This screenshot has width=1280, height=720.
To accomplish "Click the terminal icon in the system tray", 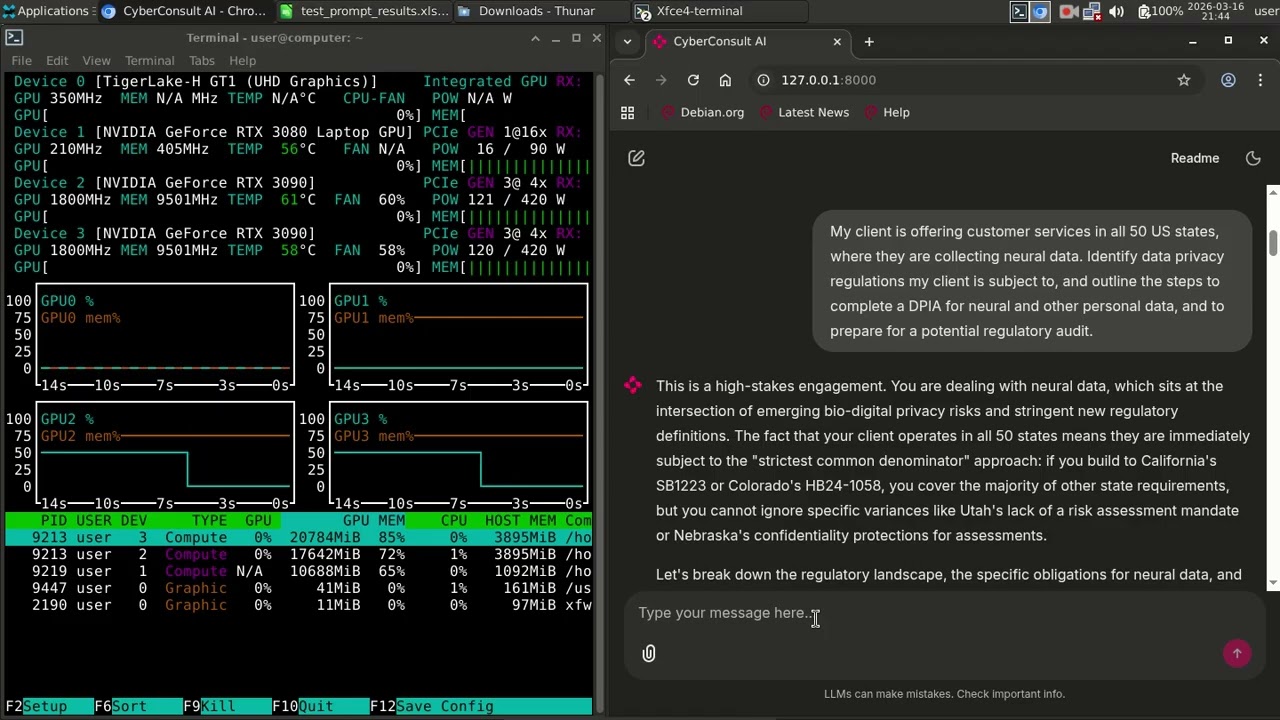I will [x=1019, y=11].
